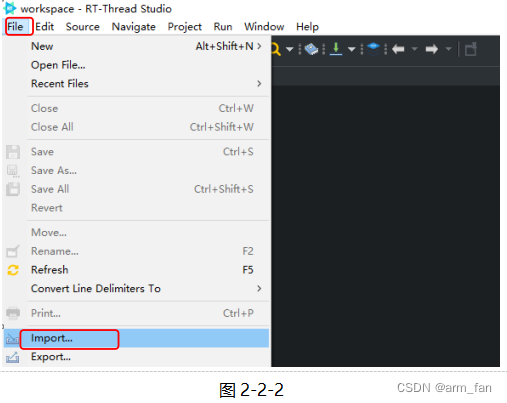Click the Rename icon in File menu

point(13,251)
